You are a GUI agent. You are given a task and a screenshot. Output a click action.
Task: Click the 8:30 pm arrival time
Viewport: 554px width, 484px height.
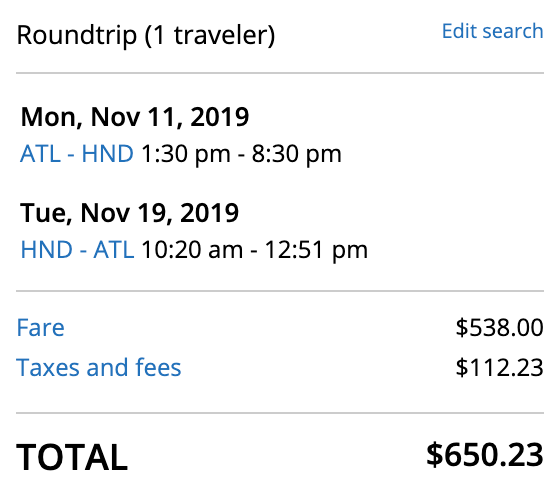pyautogui.click(x=296, y=154)
